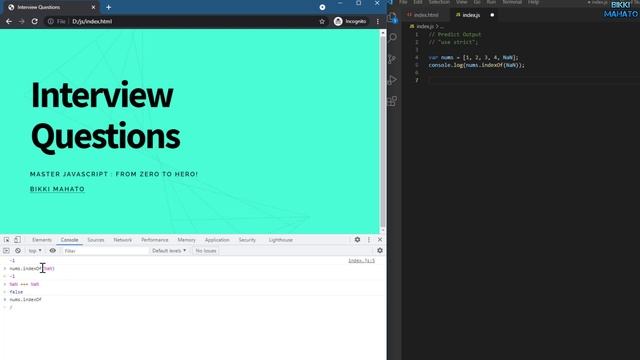Viewport: 640px width, 360px height.
Task: Open the 'top' JavaScript context dropdown
Action: (x=35, y=251)
